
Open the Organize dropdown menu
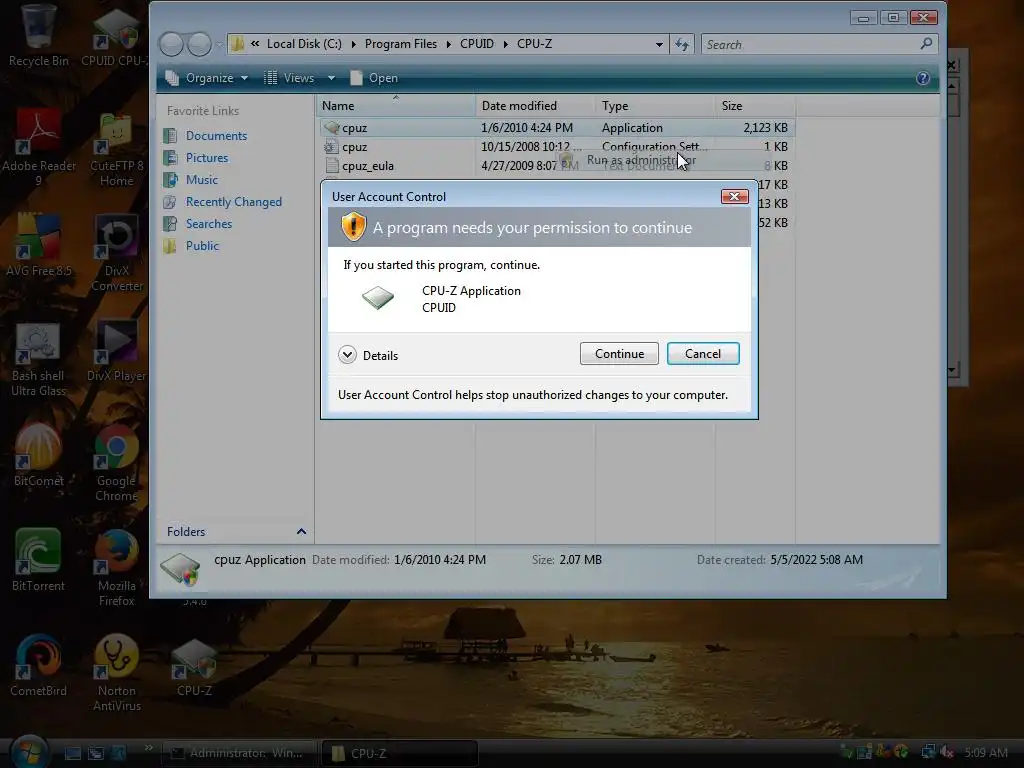[207, 78]
